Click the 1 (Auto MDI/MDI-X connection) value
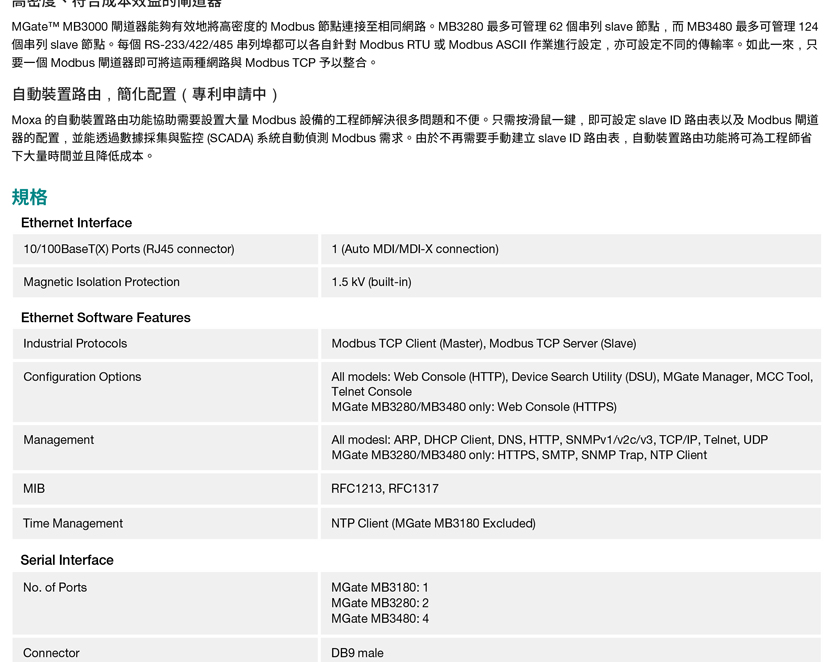 point(415,249)
